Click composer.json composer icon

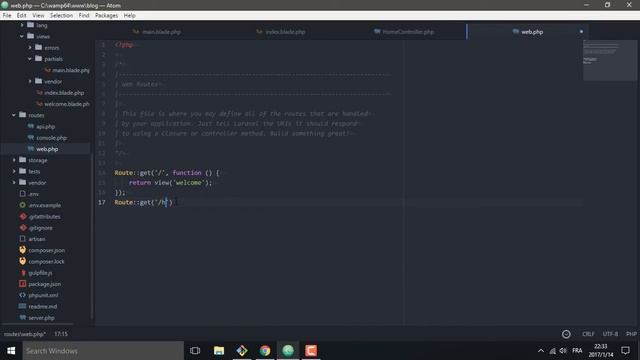pos(22,250)
